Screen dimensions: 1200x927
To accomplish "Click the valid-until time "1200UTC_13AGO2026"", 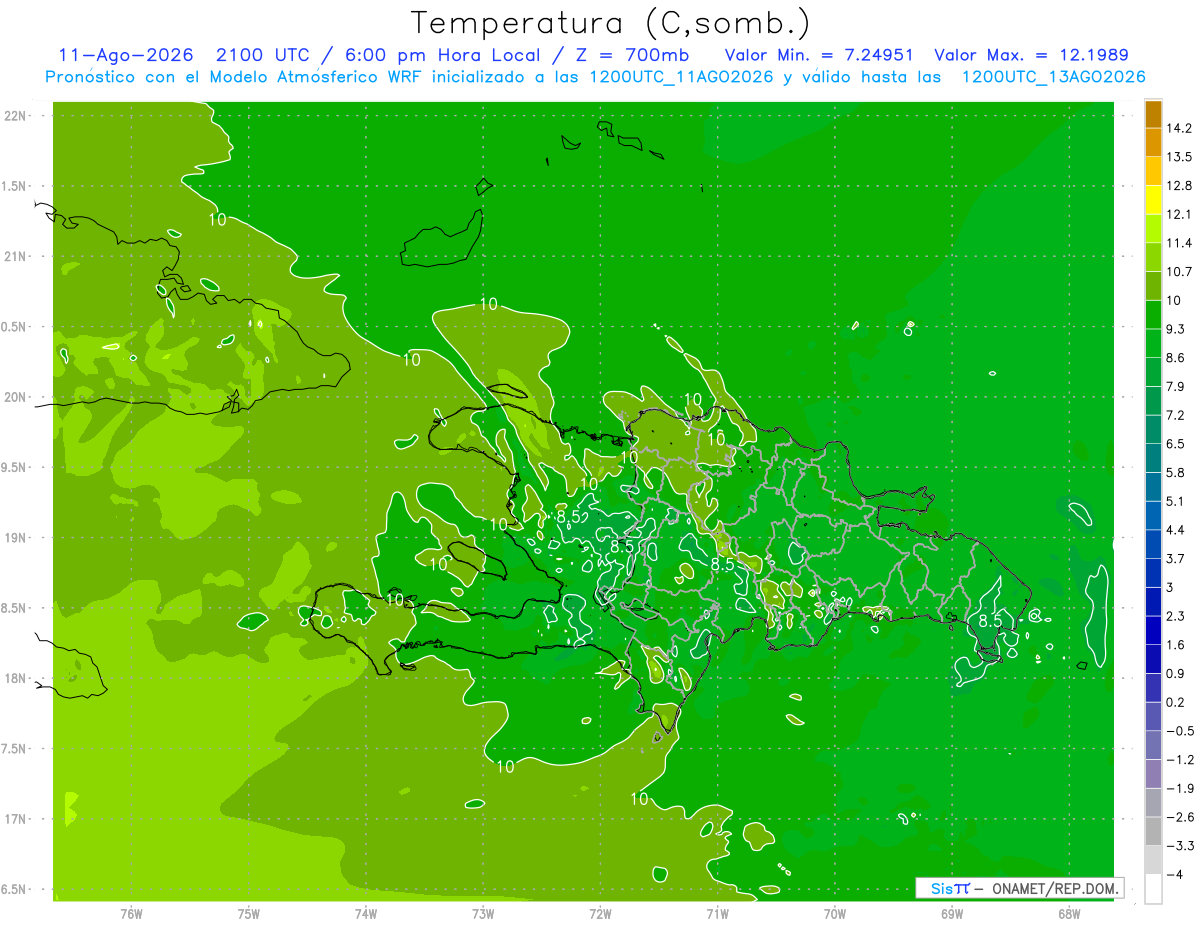I will tap(1053, 77).
